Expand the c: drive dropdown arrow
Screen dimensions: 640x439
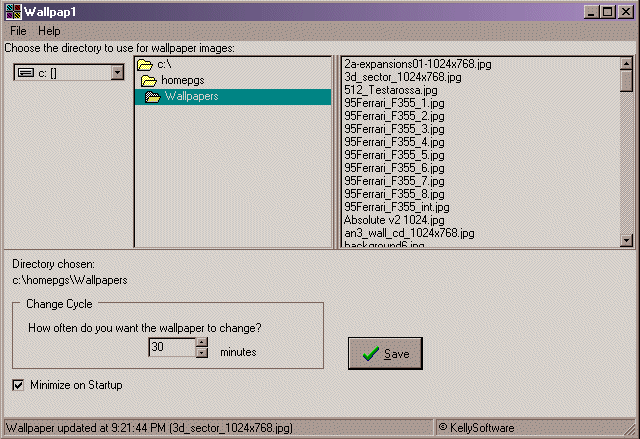click(117, 73)
